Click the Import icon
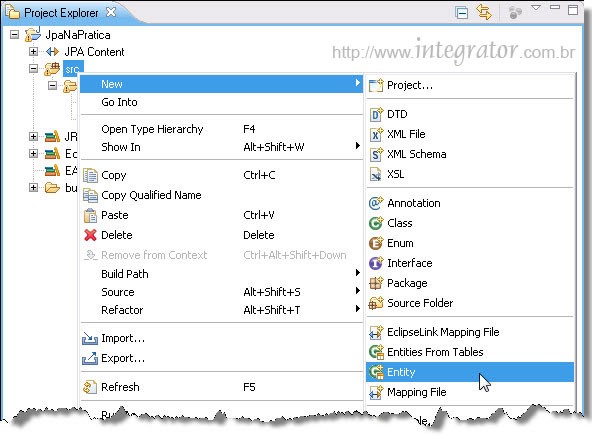Viewport: 592px width, 436px height. point(90,339)
